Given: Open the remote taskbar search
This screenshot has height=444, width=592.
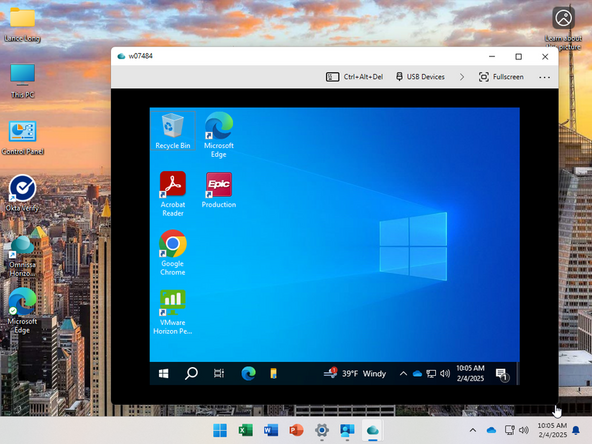Looking at the screenshot, I should click(x=191, y=374).
